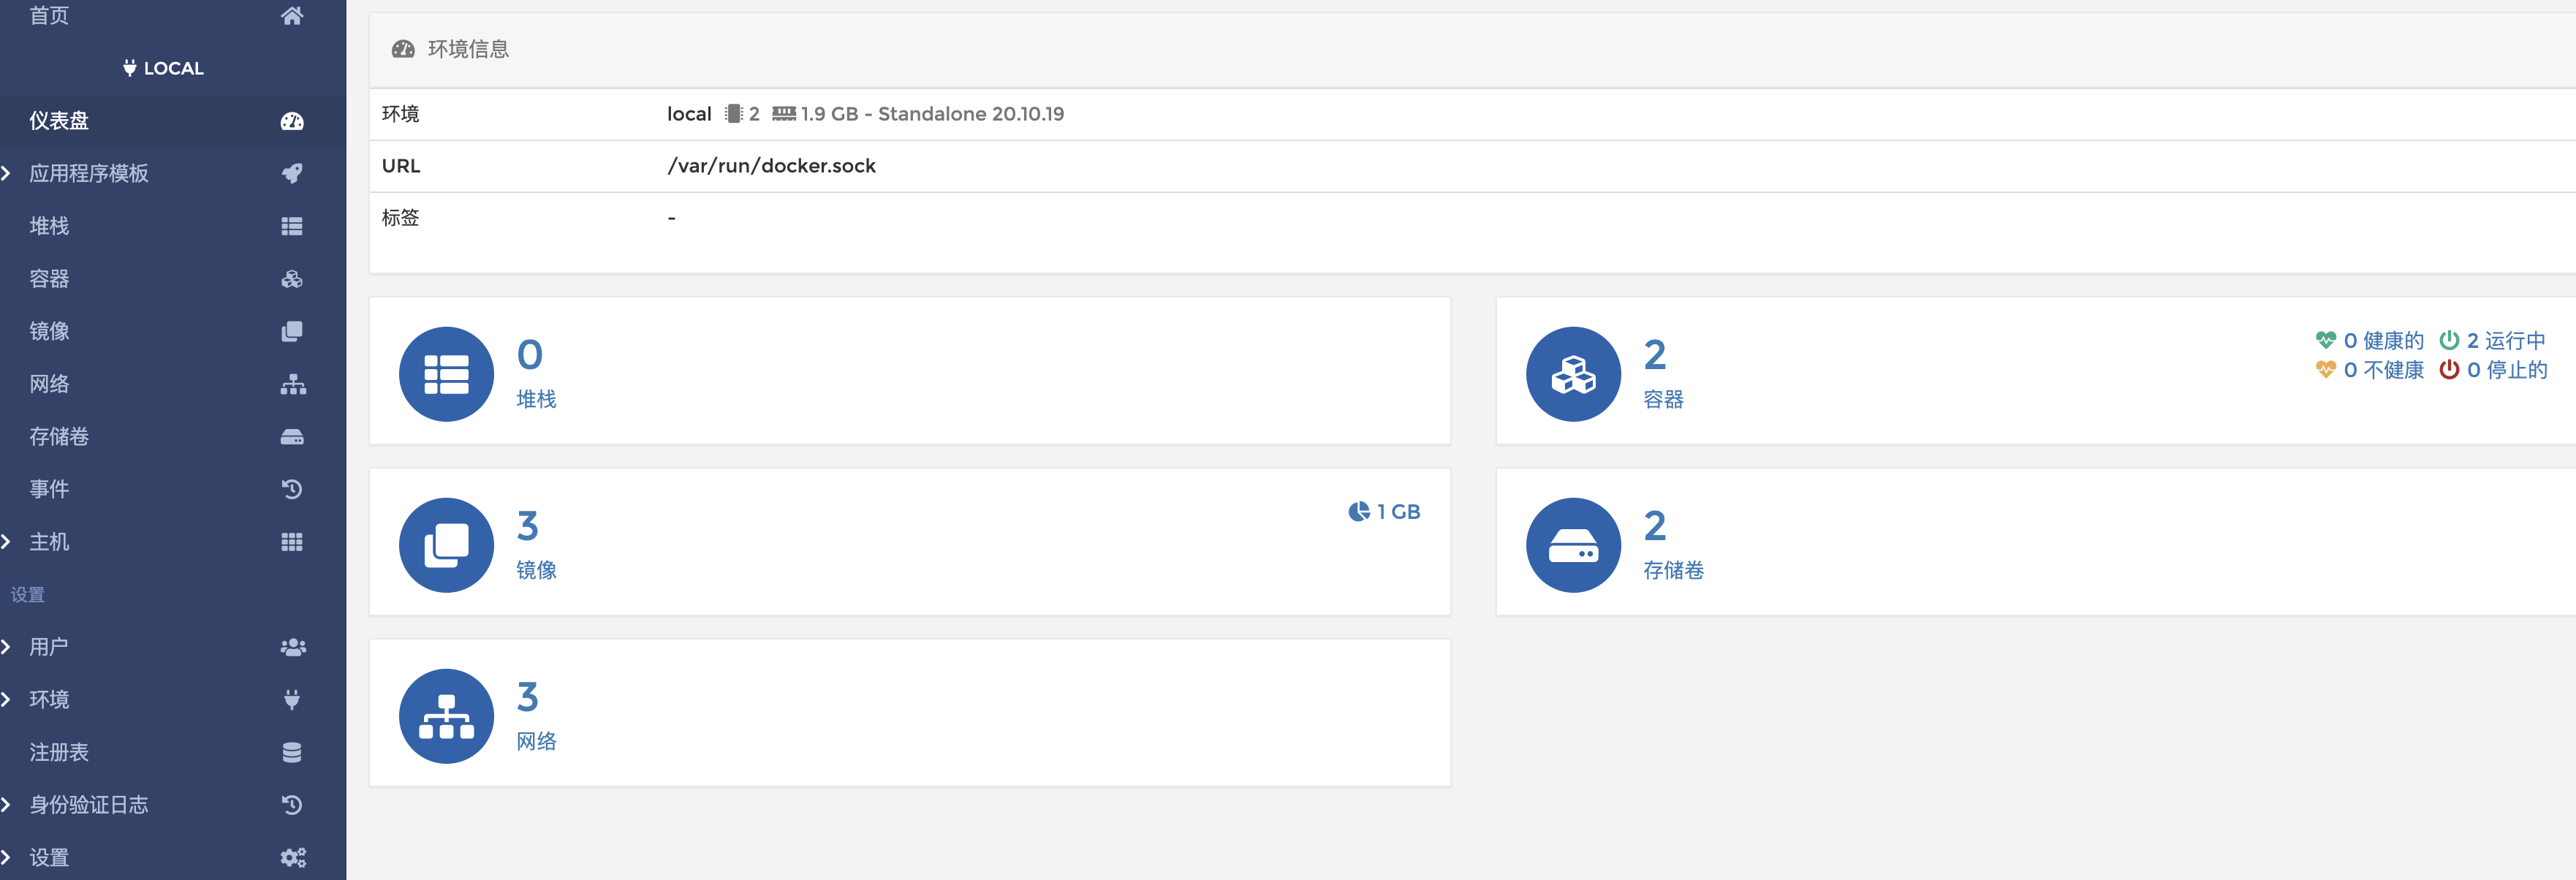This screenshot has width=2576, height=880.
Task: Click the database icon next to 注册表
Action: [291, 752]
